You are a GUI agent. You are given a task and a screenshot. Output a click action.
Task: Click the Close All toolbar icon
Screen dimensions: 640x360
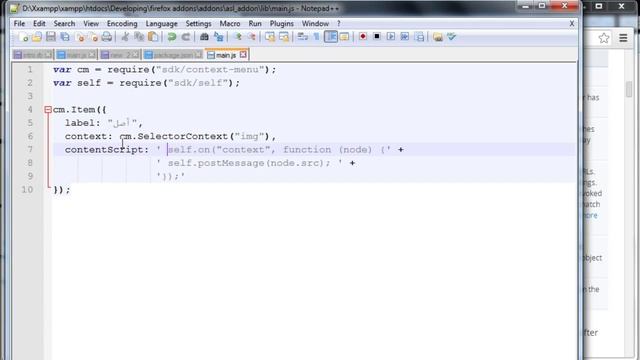[93, 37]
